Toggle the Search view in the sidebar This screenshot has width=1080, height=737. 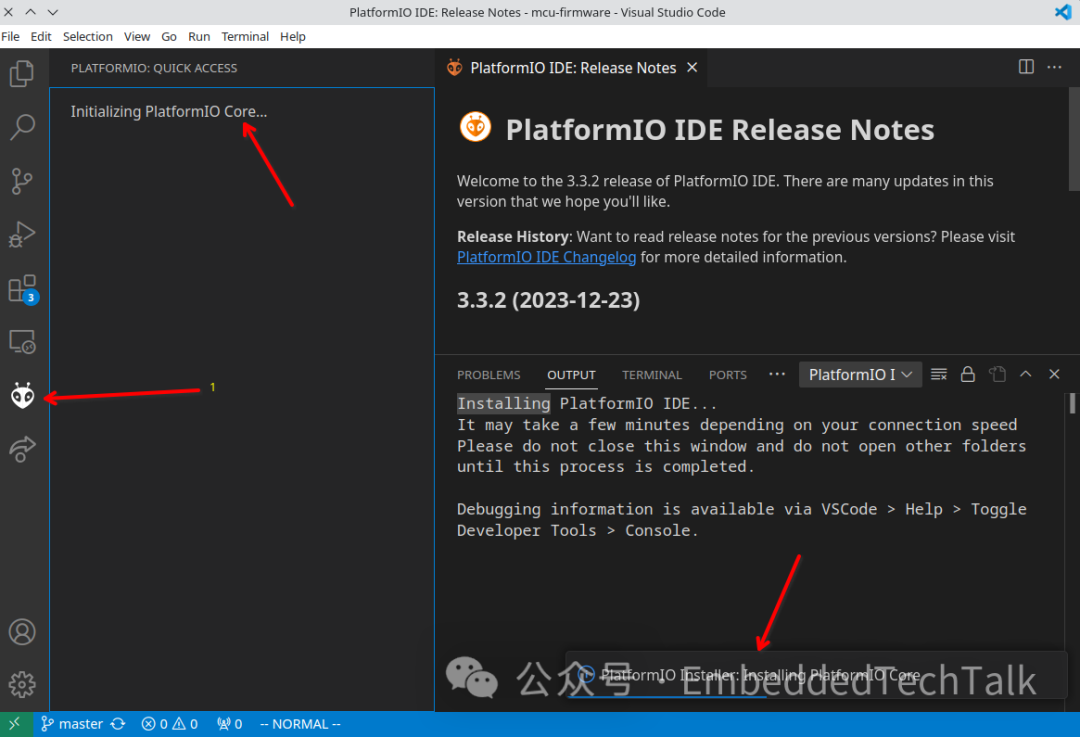pyautogui.click(x=23, y=127)
